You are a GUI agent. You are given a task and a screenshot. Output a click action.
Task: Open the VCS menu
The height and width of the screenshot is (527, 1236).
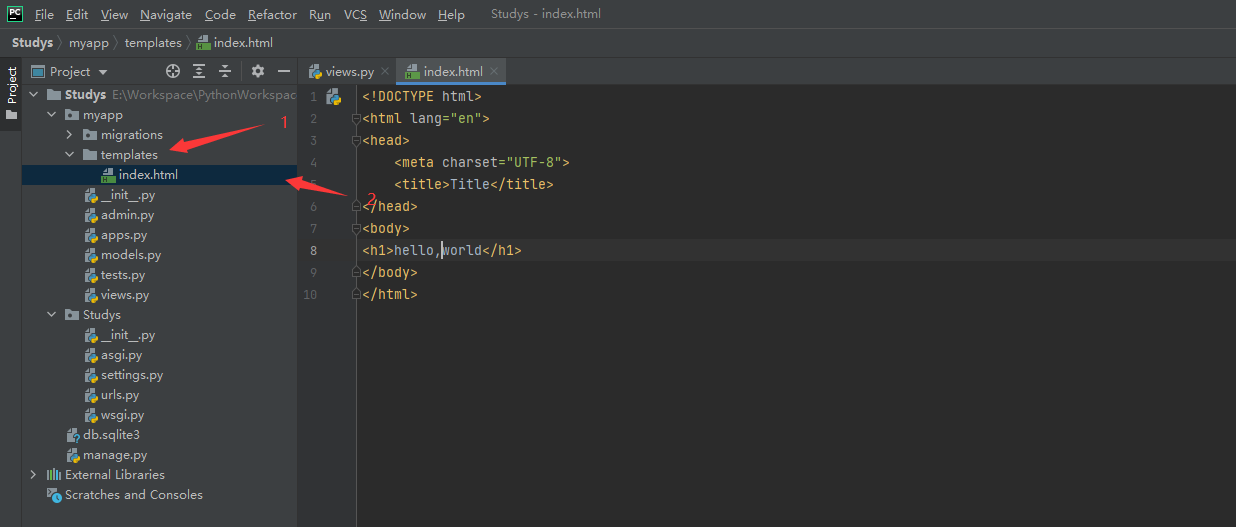355,15
